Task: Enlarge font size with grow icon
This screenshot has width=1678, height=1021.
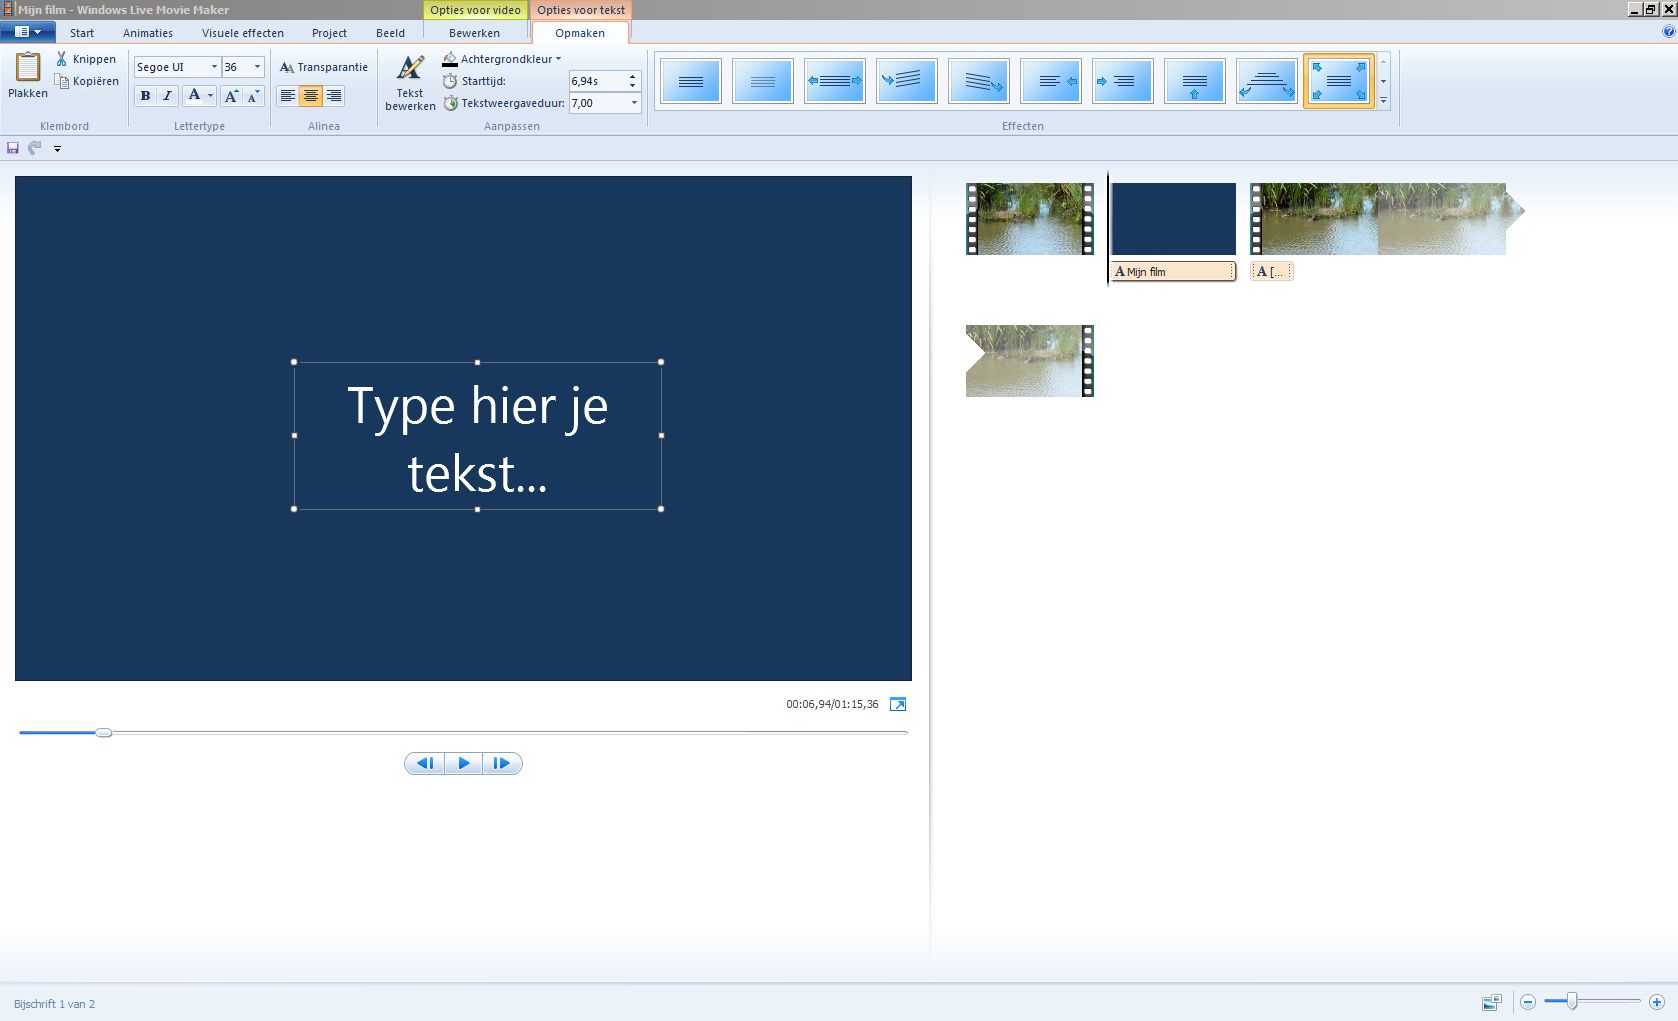Action: [231, 96]
